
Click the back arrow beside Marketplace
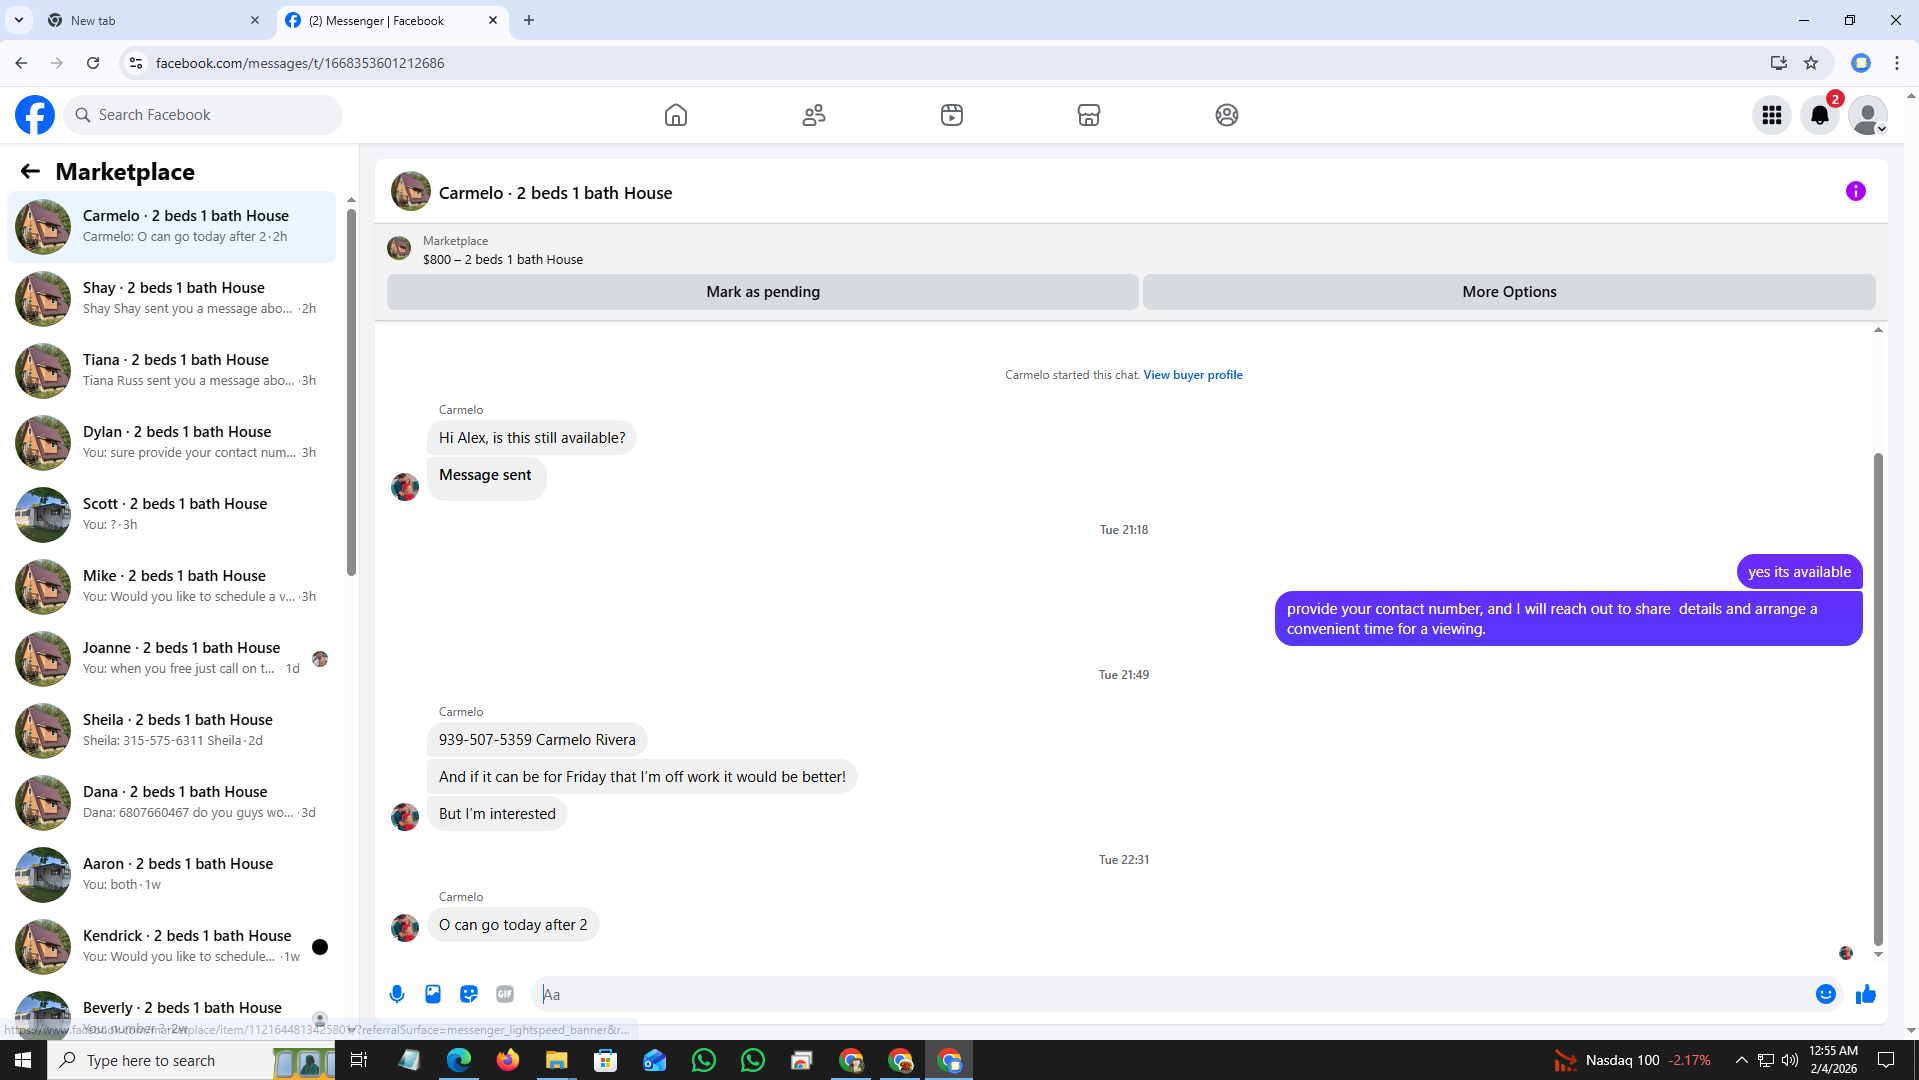(30, 171)
